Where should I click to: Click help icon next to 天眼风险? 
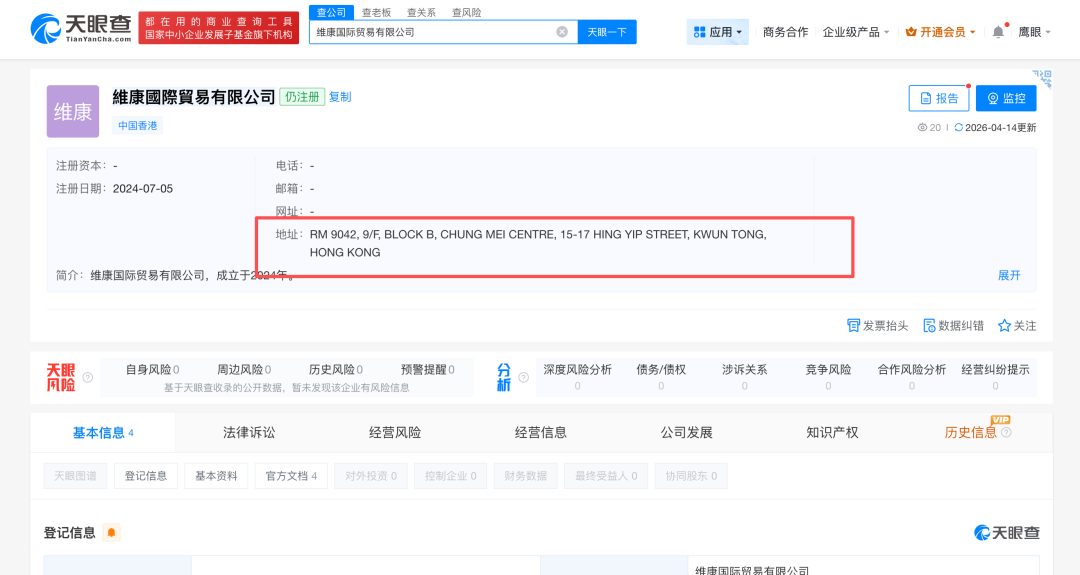(x=88, y=378)
